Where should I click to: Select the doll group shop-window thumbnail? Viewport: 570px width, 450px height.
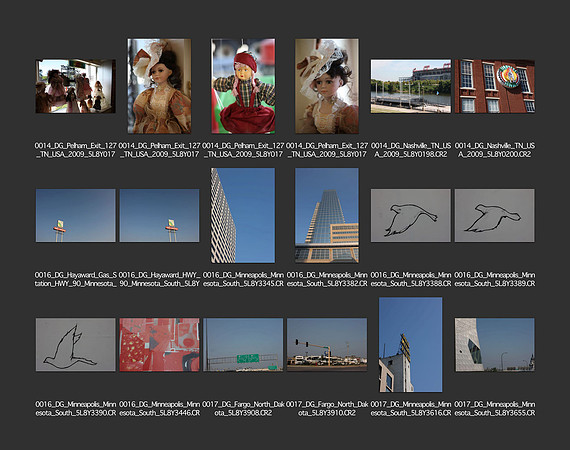76,87
